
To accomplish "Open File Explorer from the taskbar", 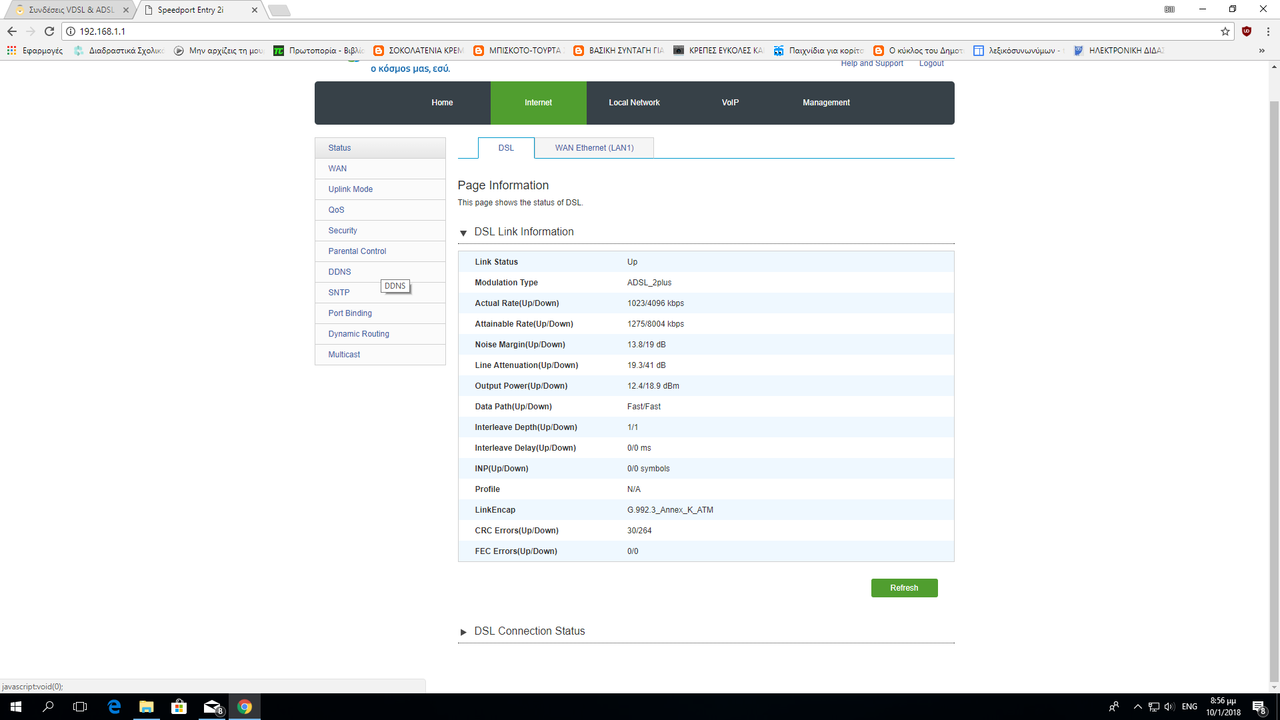I will tap(146, 706).
